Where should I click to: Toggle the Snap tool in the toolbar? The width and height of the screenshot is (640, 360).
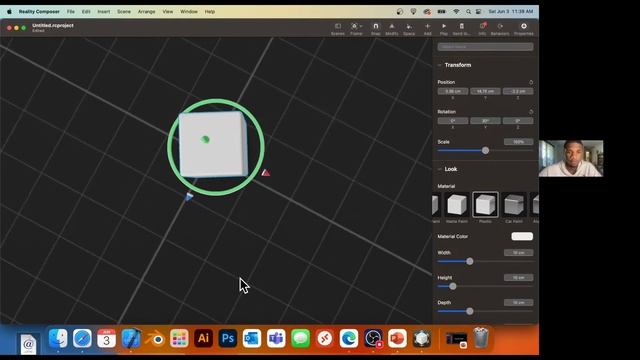point(376,29)
